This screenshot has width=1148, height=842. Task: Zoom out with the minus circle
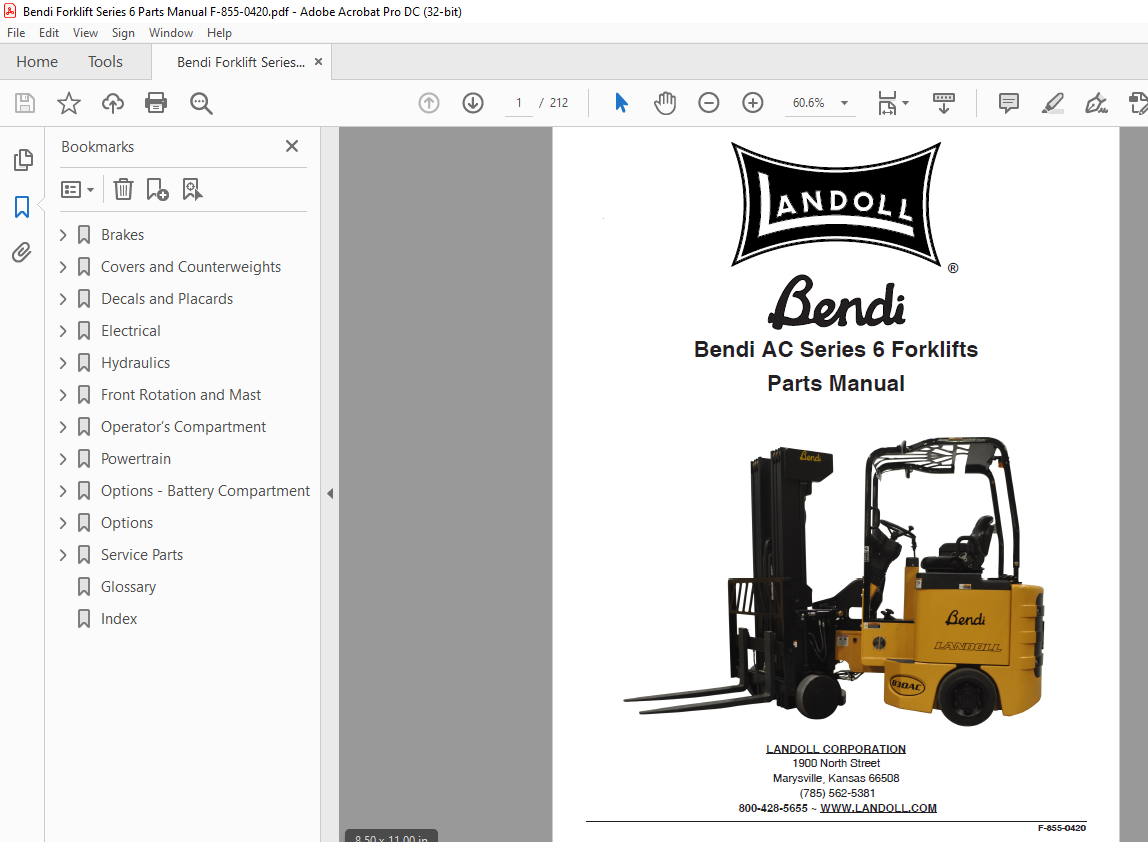(709, 103)
